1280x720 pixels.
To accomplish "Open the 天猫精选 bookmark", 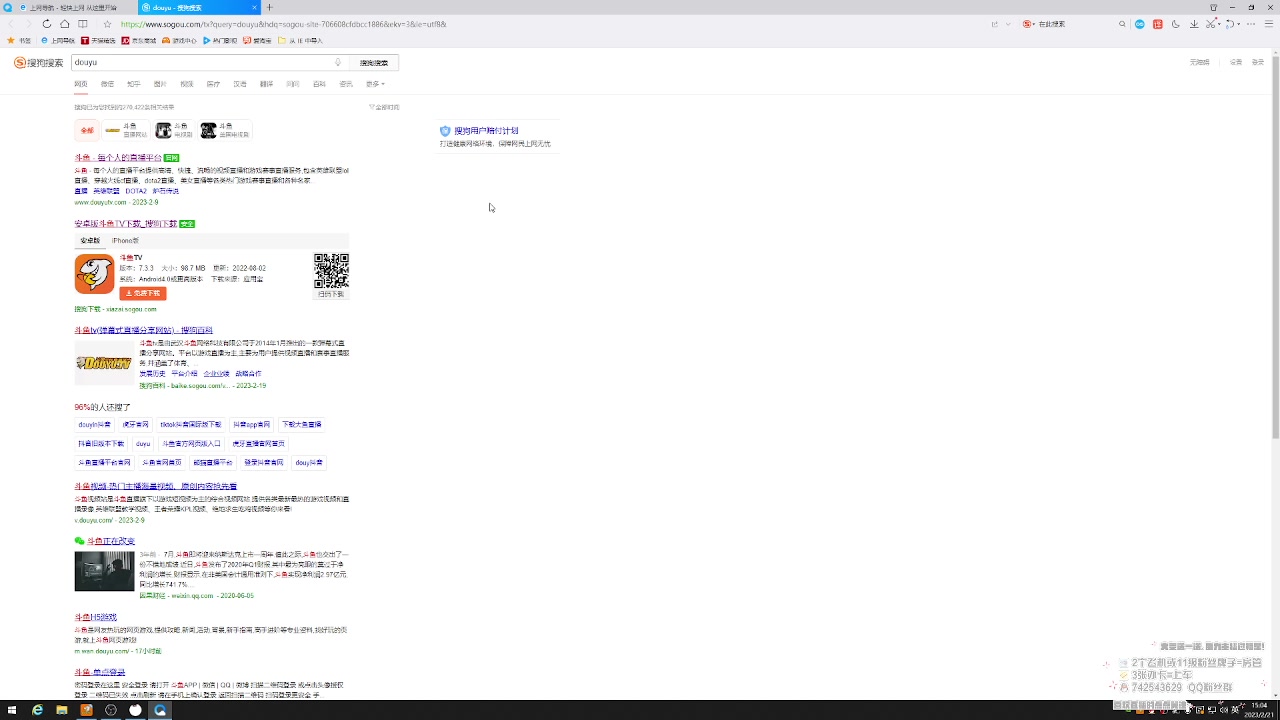I will pyautogui.click(x=98, y=41).
